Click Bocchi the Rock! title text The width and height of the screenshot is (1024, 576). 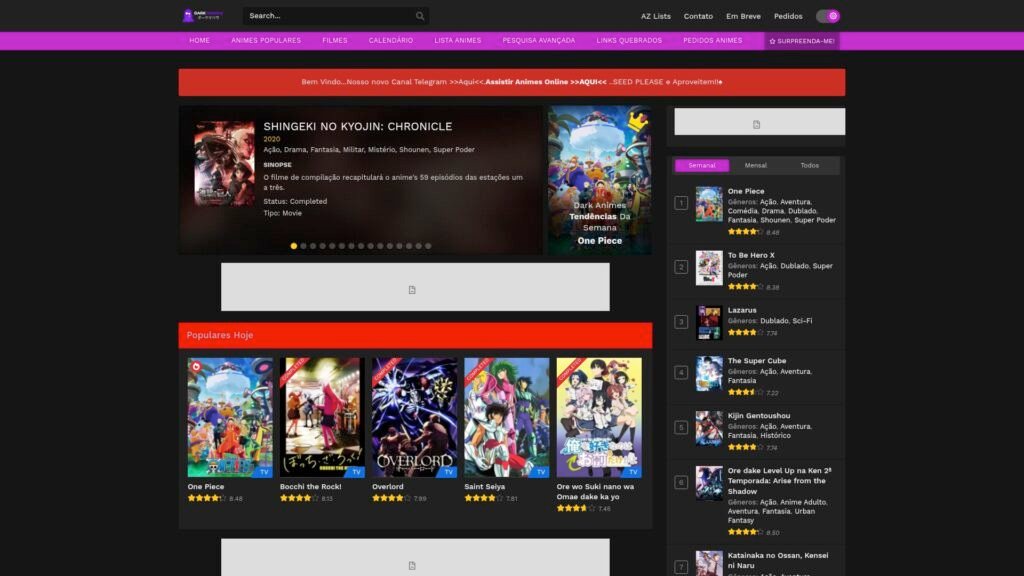coord(310,487)
